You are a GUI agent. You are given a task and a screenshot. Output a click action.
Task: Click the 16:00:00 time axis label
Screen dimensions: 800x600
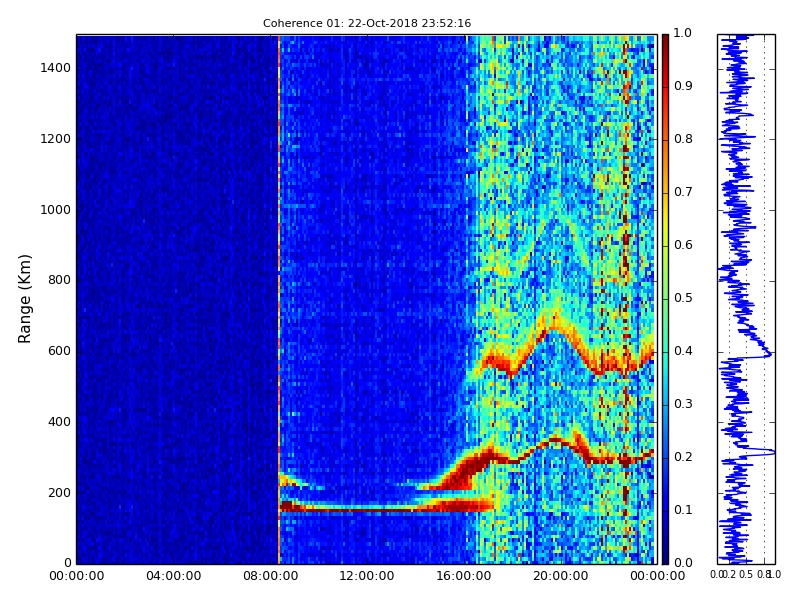pyautogui.click(x=464, y=576)
